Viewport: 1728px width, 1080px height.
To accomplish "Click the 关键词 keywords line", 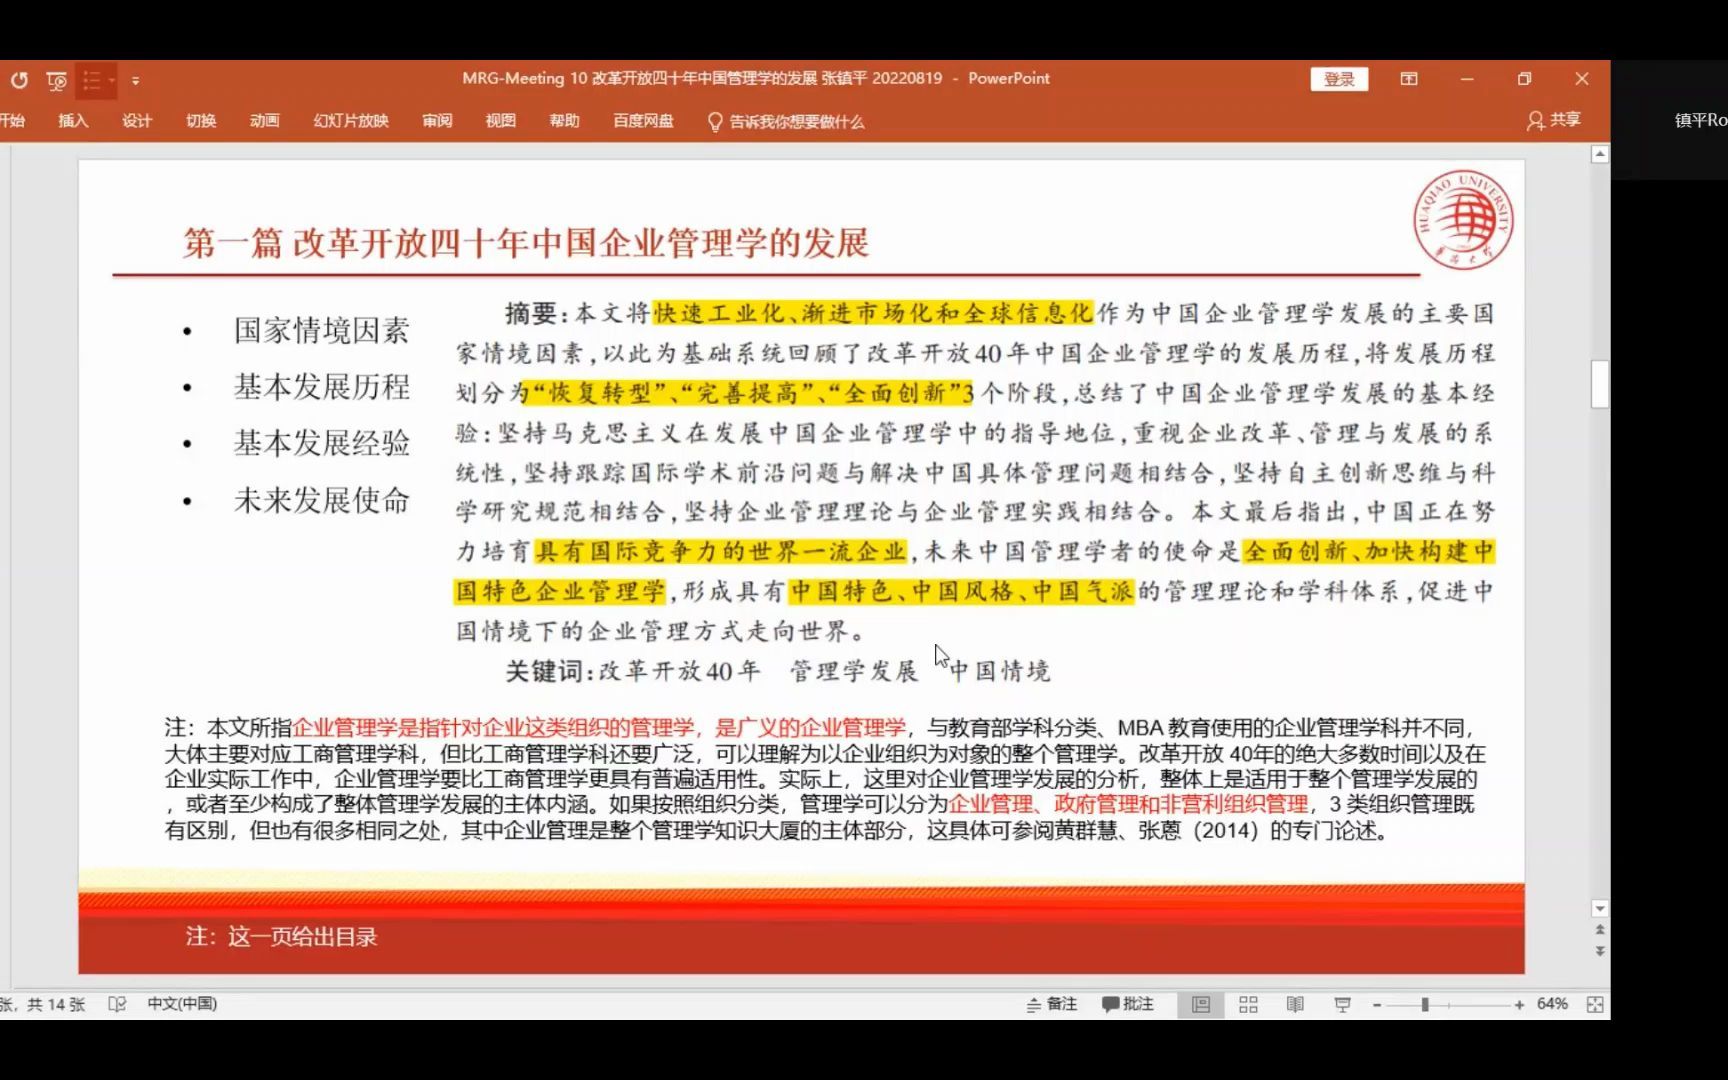I will pyautogui.click(x=778, y=671).
